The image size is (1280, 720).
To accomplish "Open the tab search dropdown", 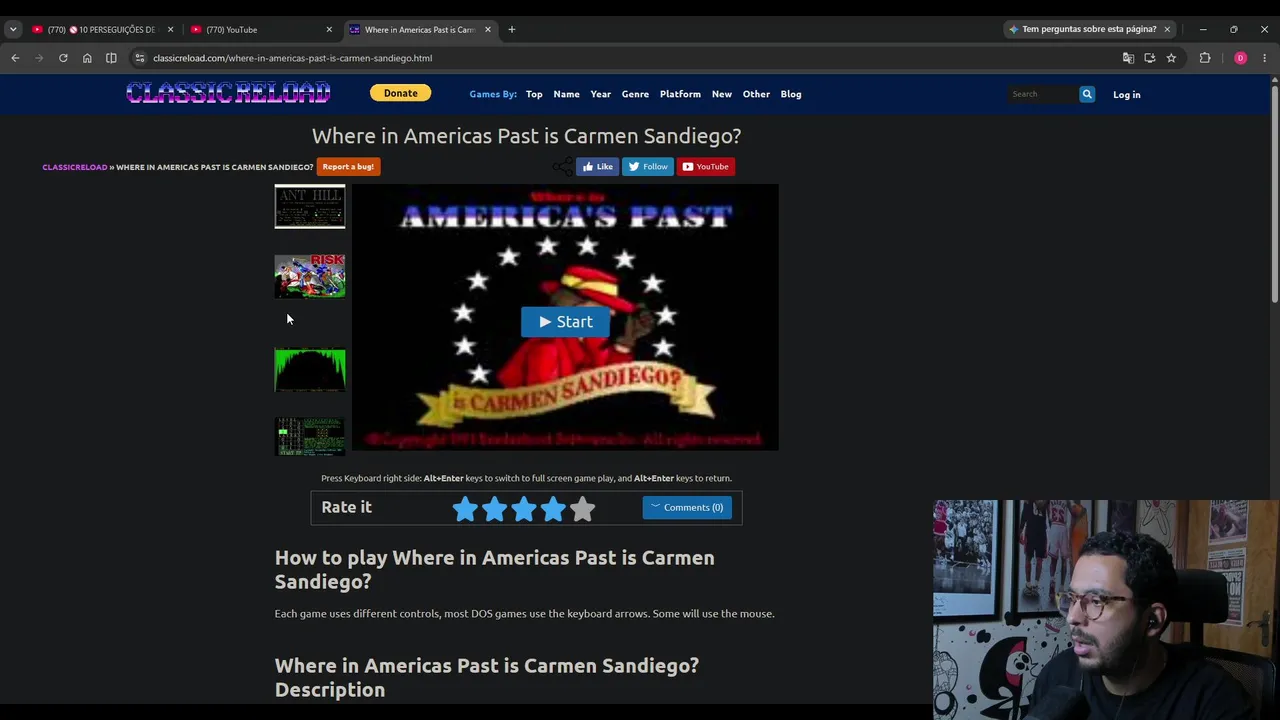I will (13, 29).
